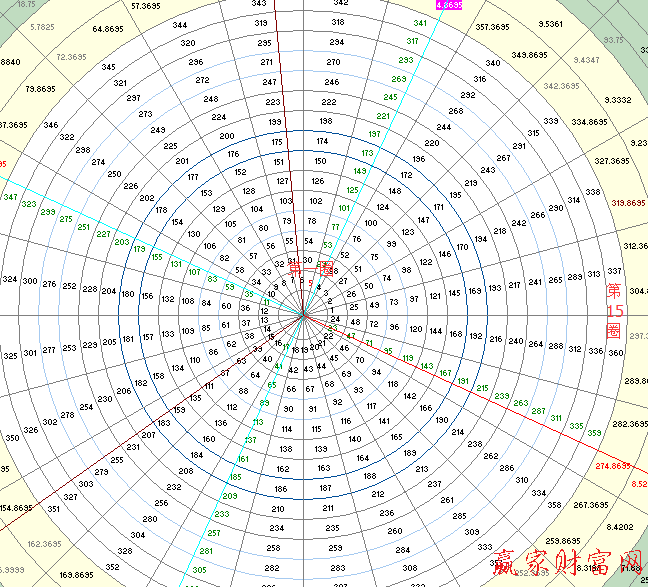This screenshot has height=587, width=648.
Task: Select cell 282 at the bottom
Action: [273, 567]
